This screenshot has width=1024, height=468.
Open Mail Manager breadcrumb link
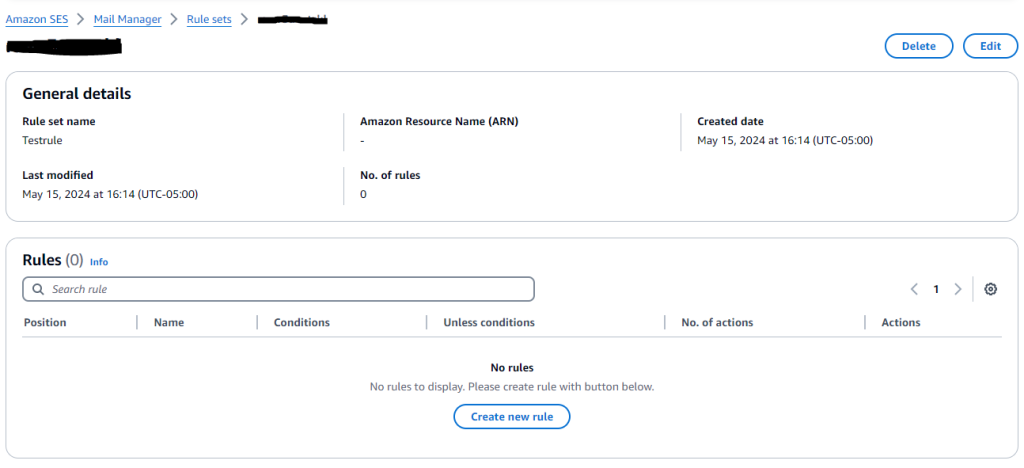click(x=127, y=19)
